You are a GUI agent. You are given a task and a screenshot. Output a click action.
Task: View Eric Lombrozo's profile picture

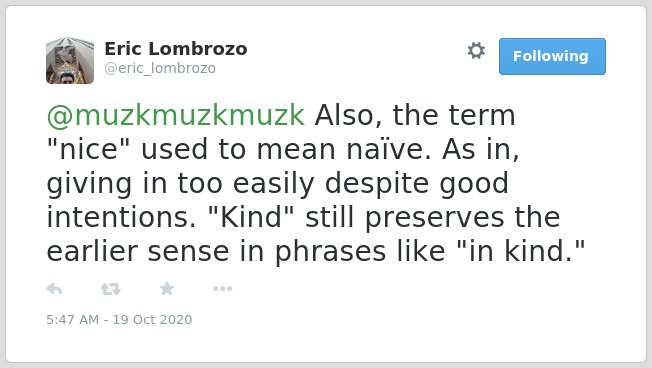(70, 61)
